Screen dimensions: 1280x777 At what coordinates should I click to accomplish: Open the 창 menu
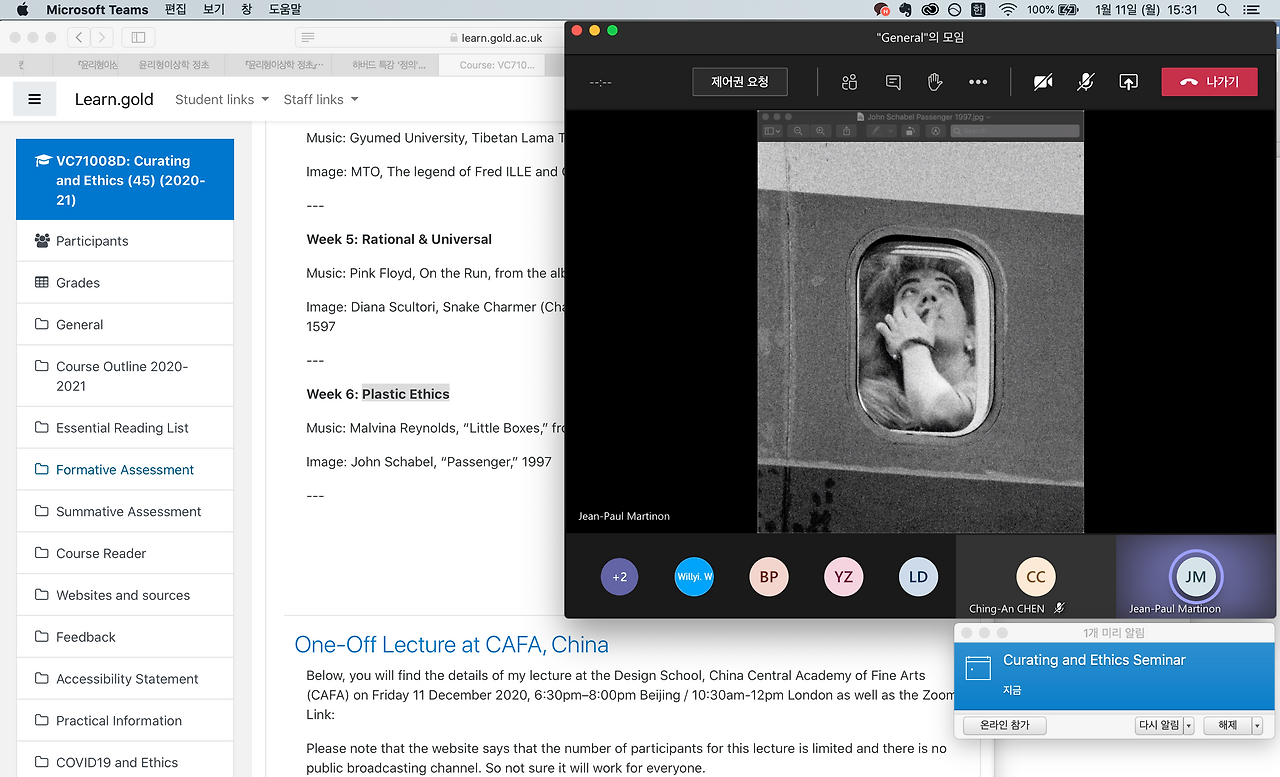pos(247,10)
